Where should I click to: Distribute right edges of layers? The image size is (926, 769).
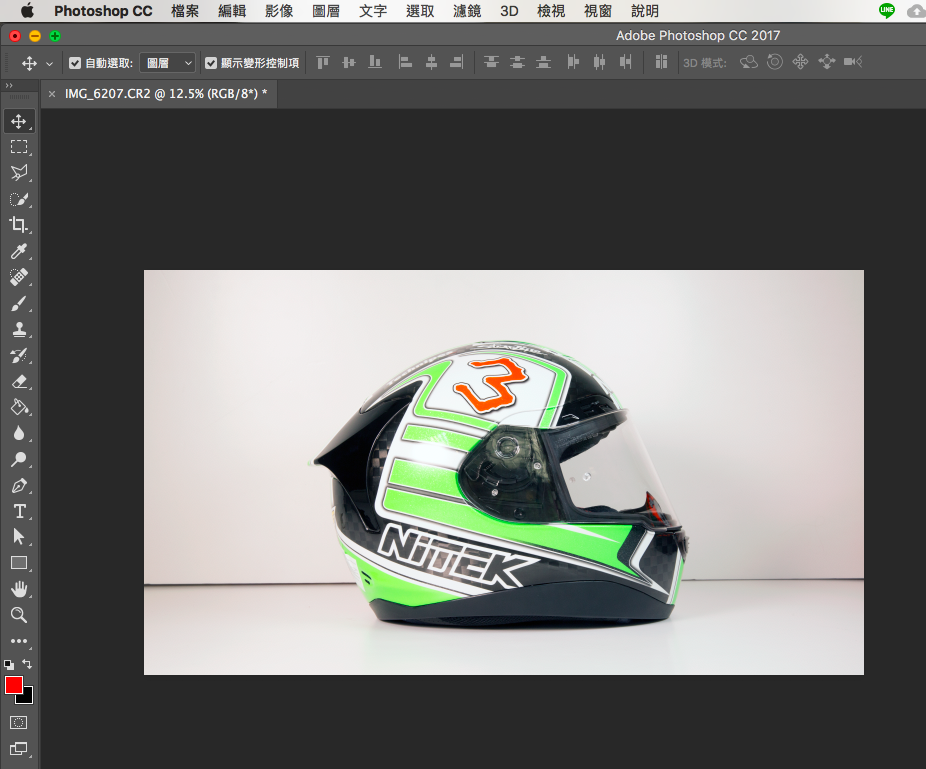pos(625,62)
